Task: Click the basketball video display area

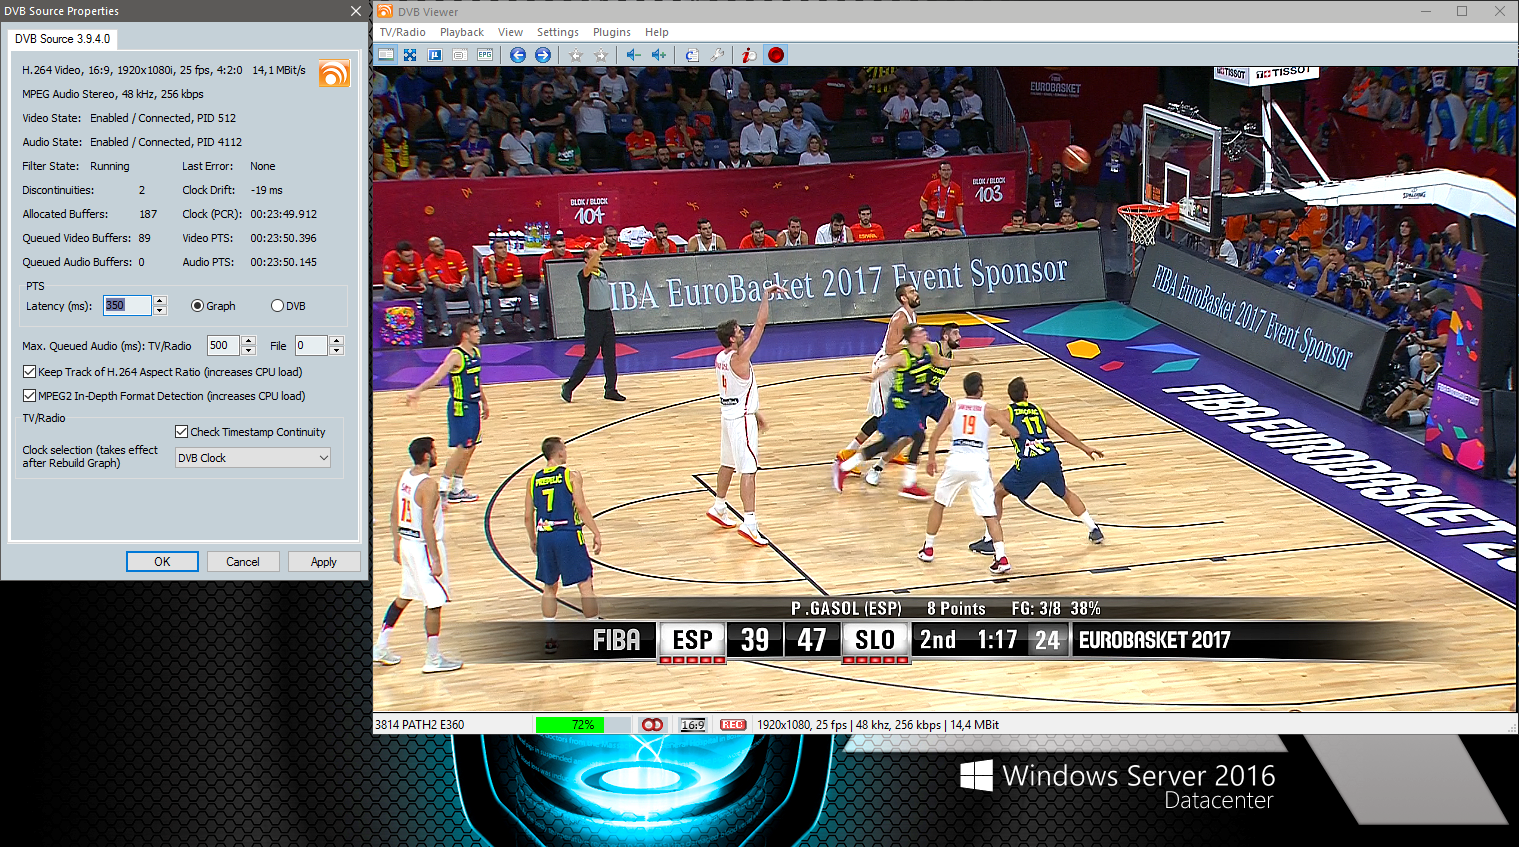Action: pyautogui.click(x=945, y=389)
